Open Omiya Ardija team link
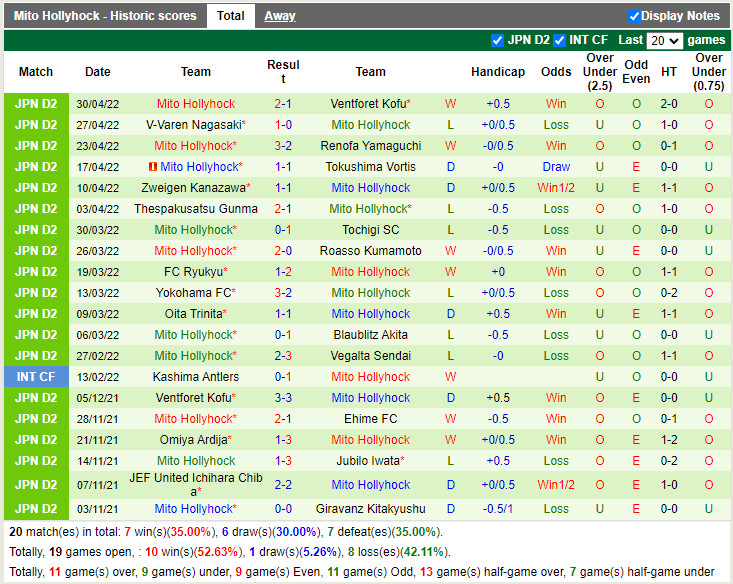This screenshot has height=584, width=733. click(x=196, y=440)
